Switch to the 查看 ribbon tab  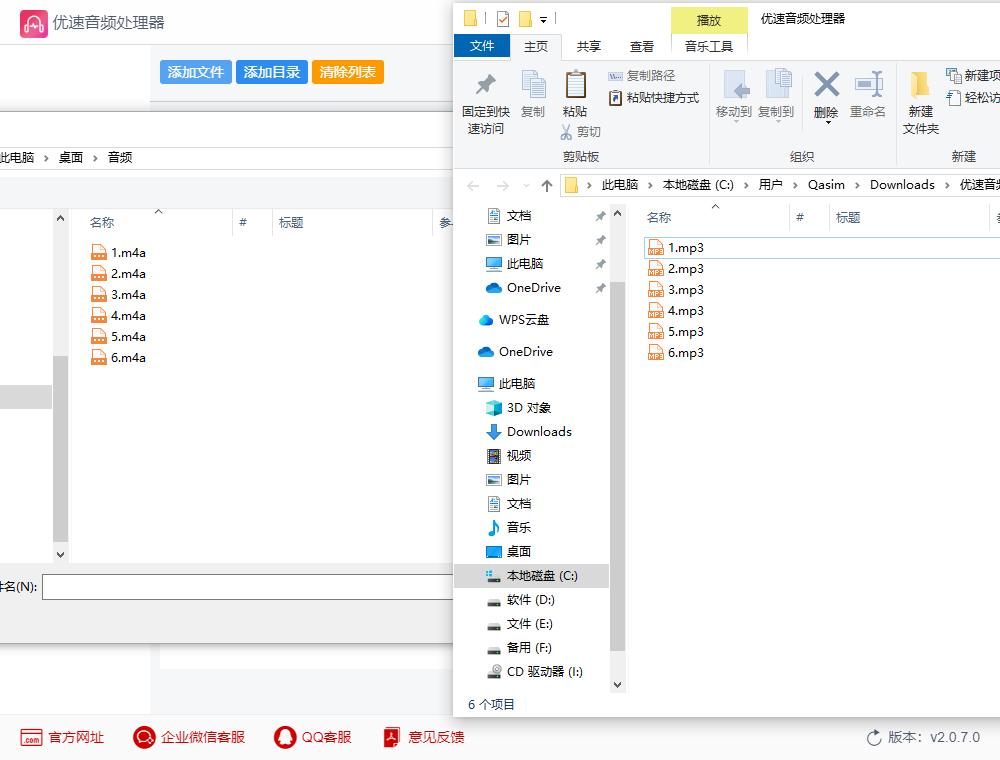tap(641, 45)
